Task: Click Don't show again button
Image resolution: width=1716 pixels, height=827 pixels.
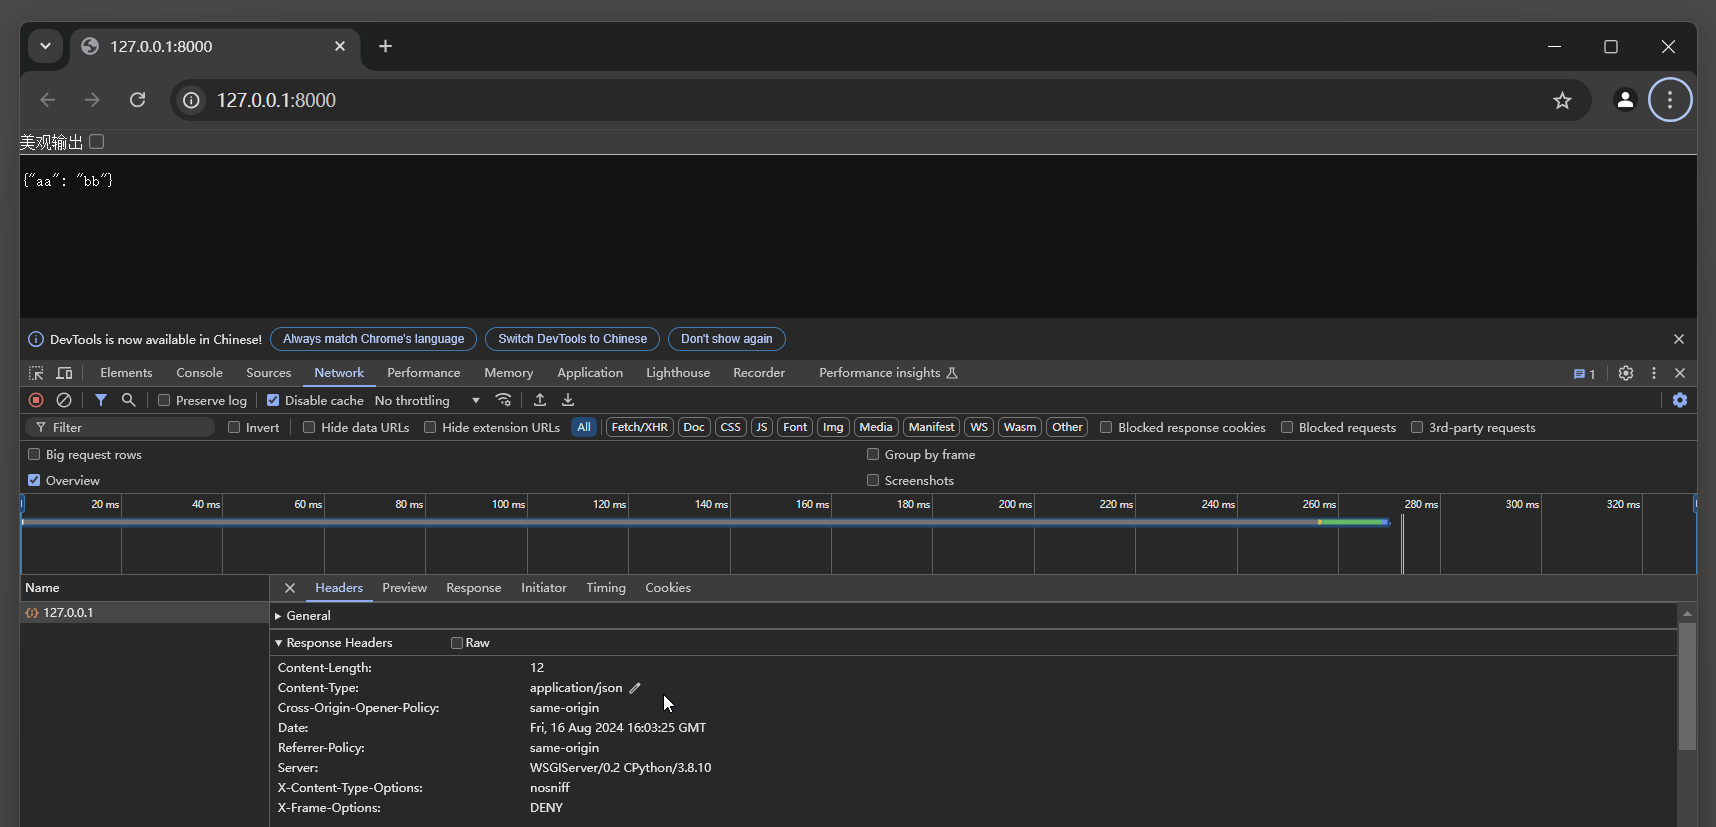Action: point(727,339)
